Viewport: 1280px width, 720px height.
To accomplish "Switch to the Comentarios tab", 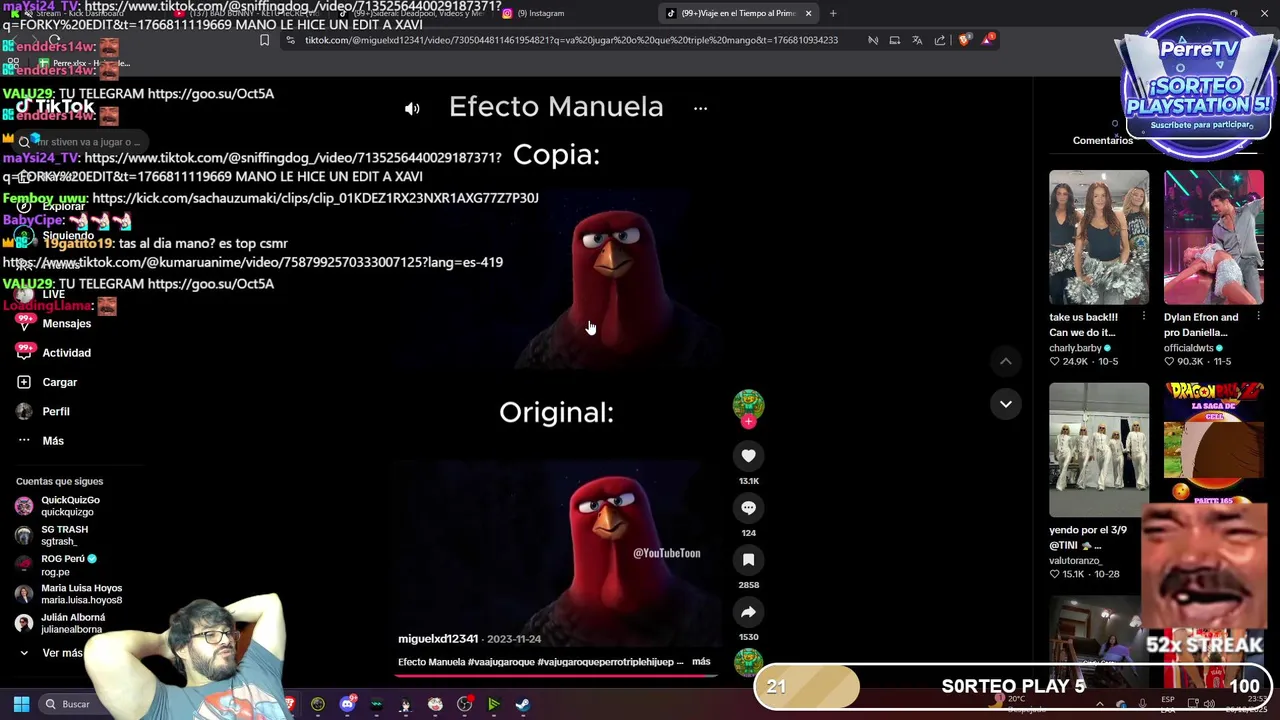I will [x=1103, y=141].
